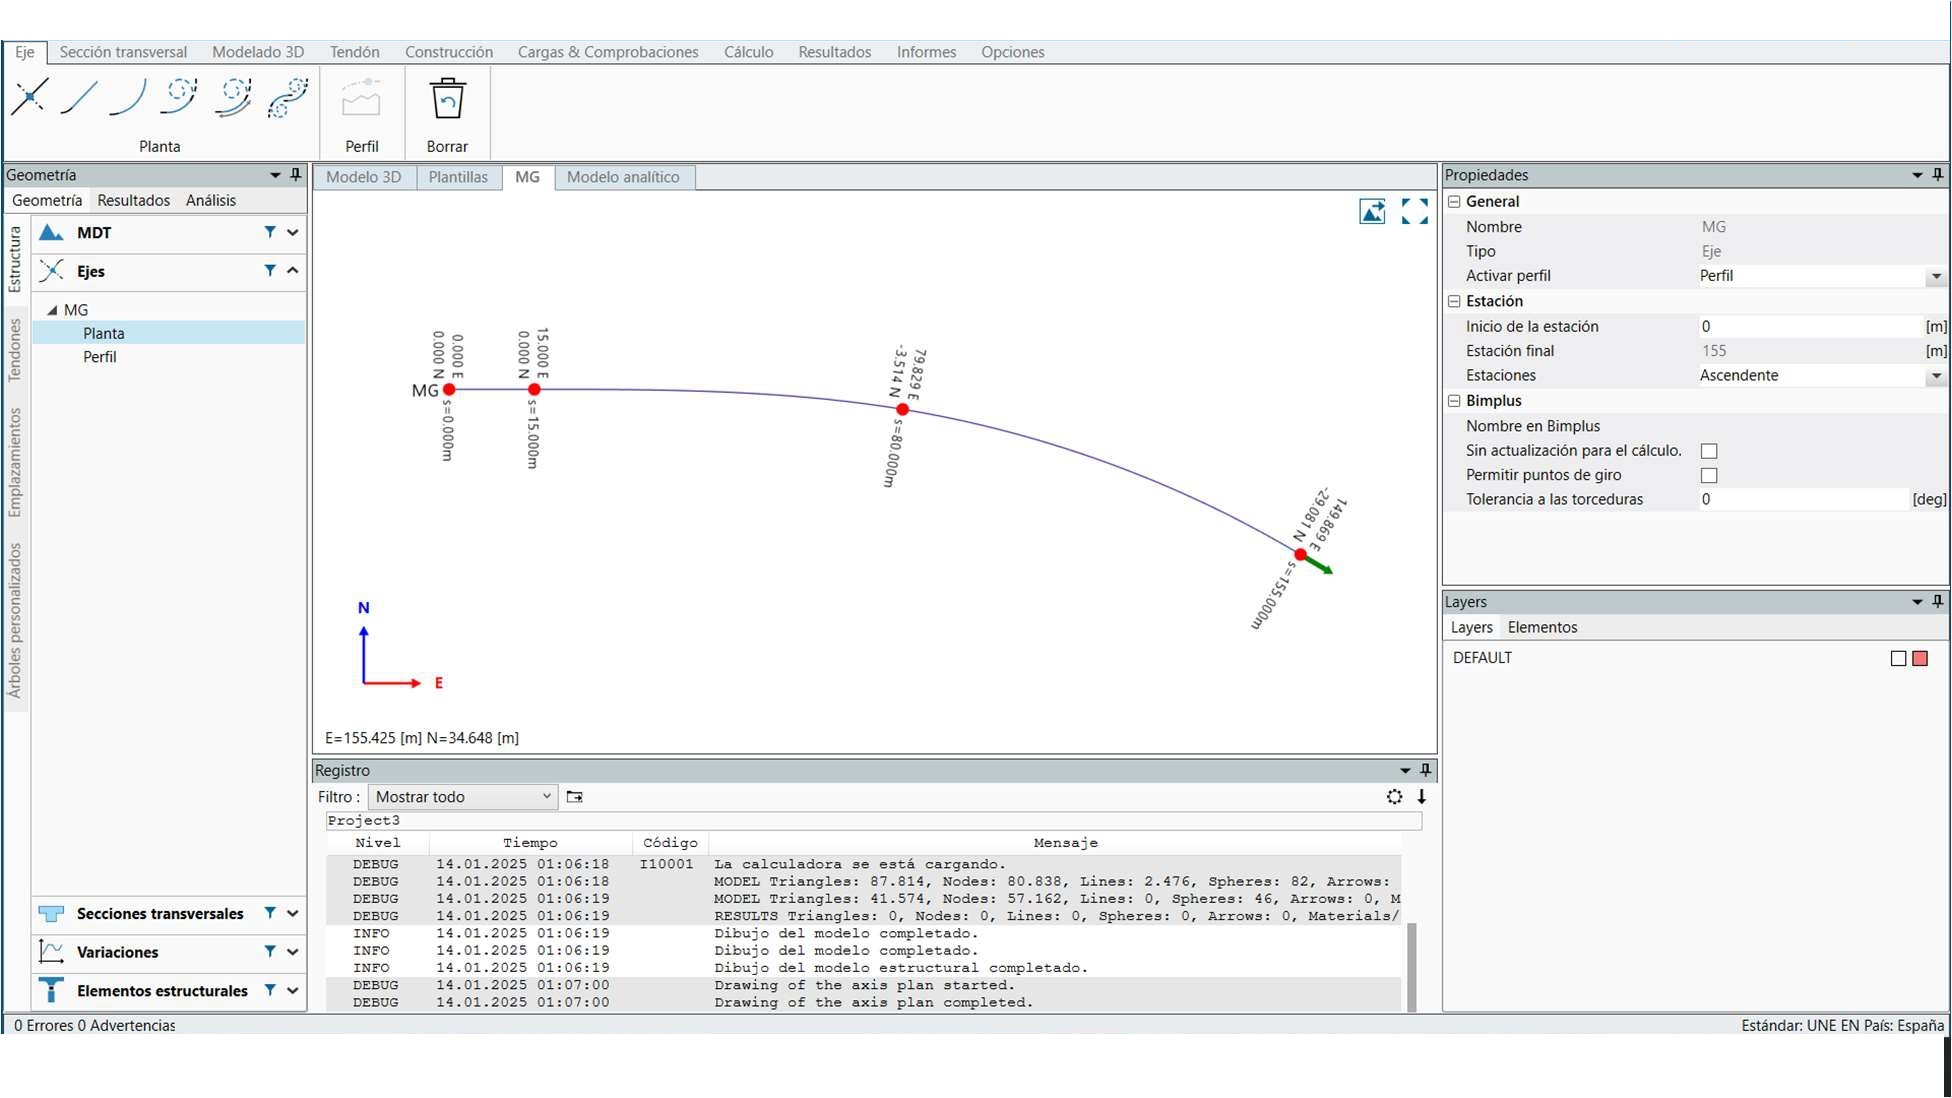Screen dimensions: 1952x1098
Task: Toggle the DEFAULT layer white checkbox
Action: tap(1898, 658)
